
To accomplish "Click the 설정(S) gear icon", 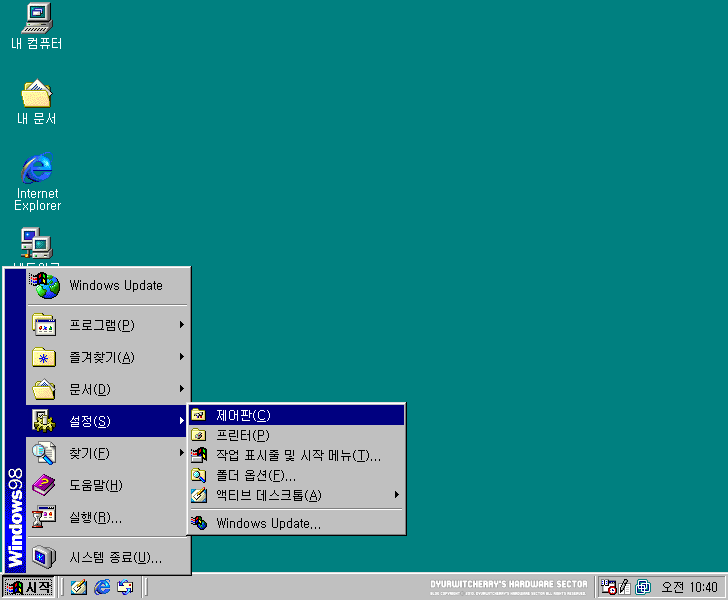I will coord(44,421).
